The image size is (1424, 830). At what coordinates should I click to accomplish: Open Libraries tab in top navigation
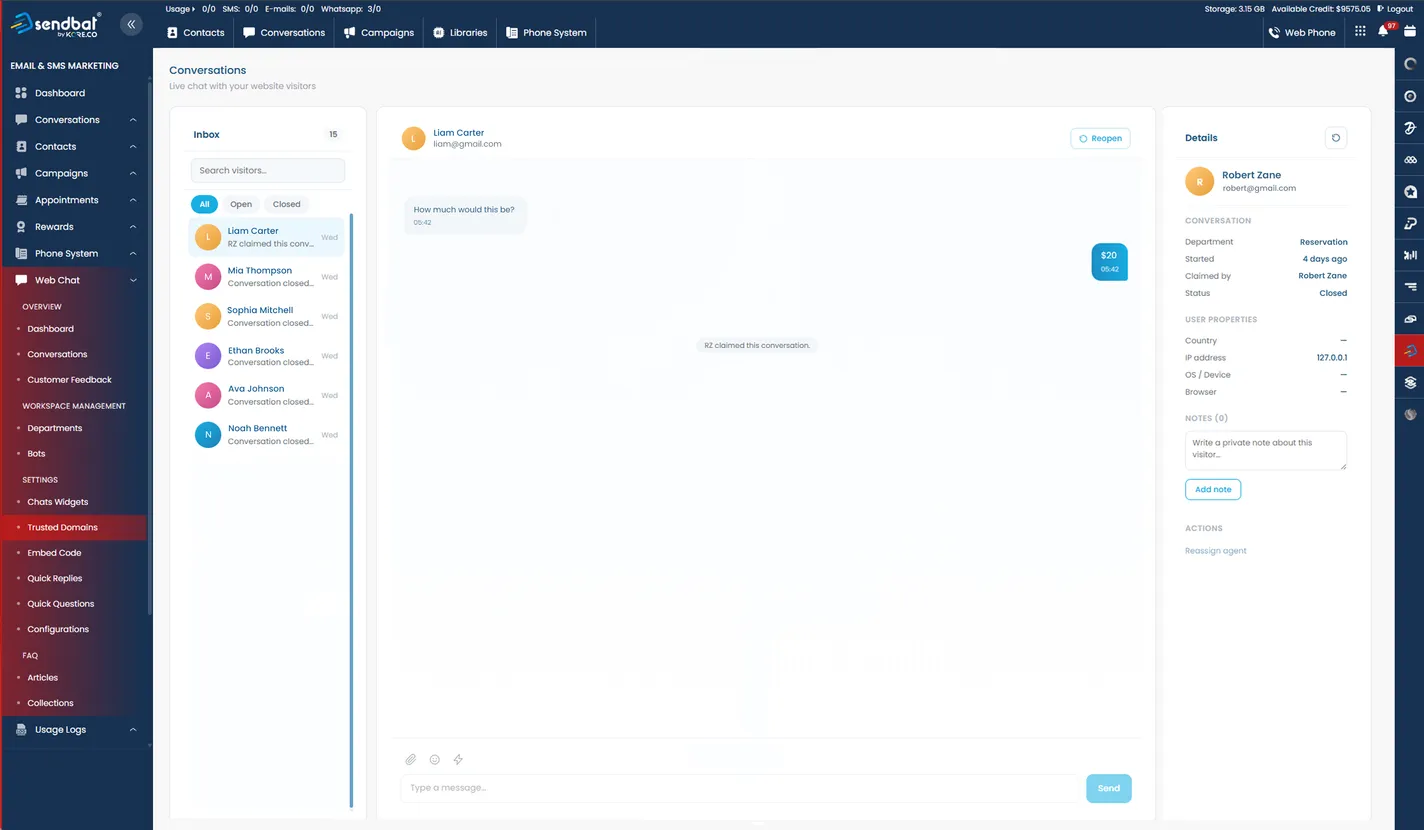460,32
